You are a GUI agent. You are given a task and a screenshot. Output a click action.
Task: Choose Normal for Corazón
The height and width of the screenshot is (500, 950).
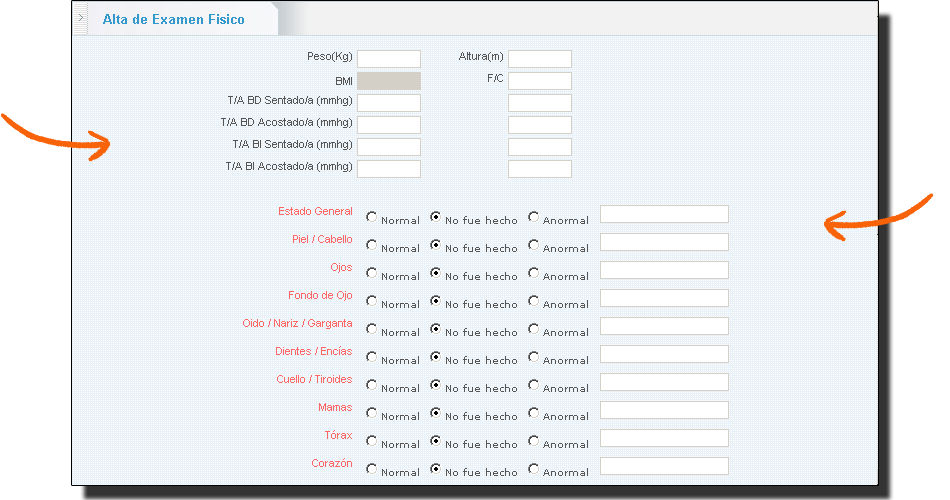[372, 469]
